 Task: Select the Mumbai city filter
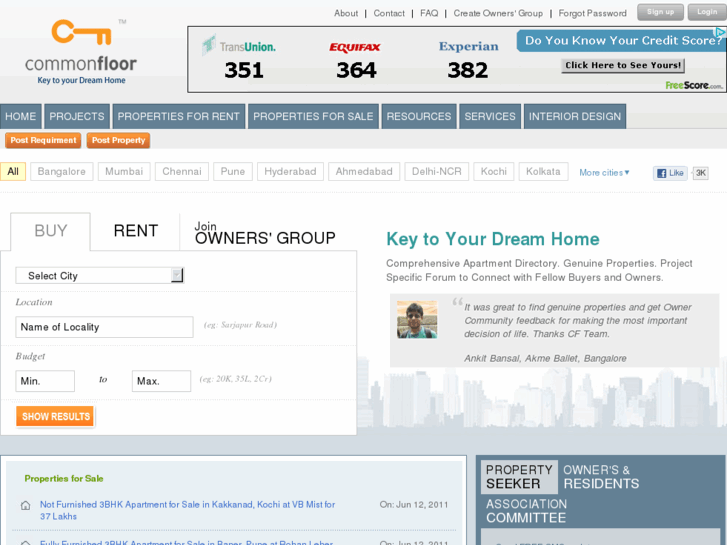(x=124, y=172)
